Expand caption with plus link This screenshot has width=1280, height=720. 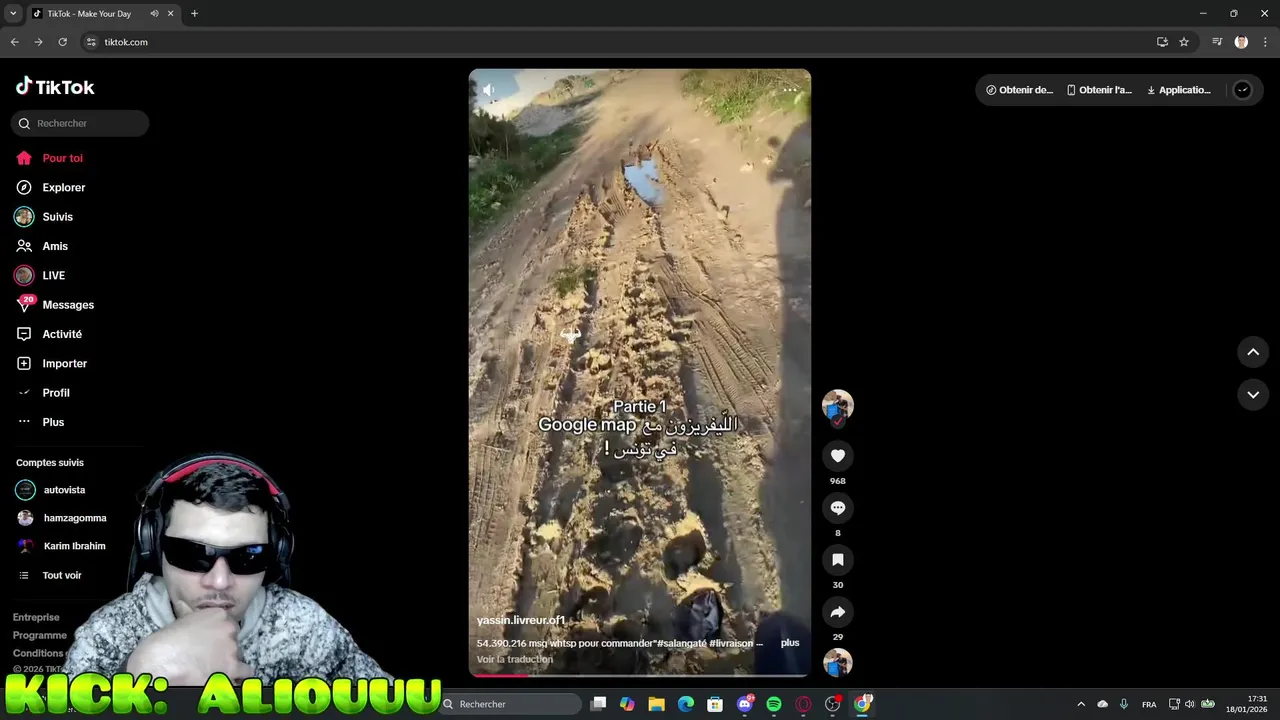[x=790, y=643]
